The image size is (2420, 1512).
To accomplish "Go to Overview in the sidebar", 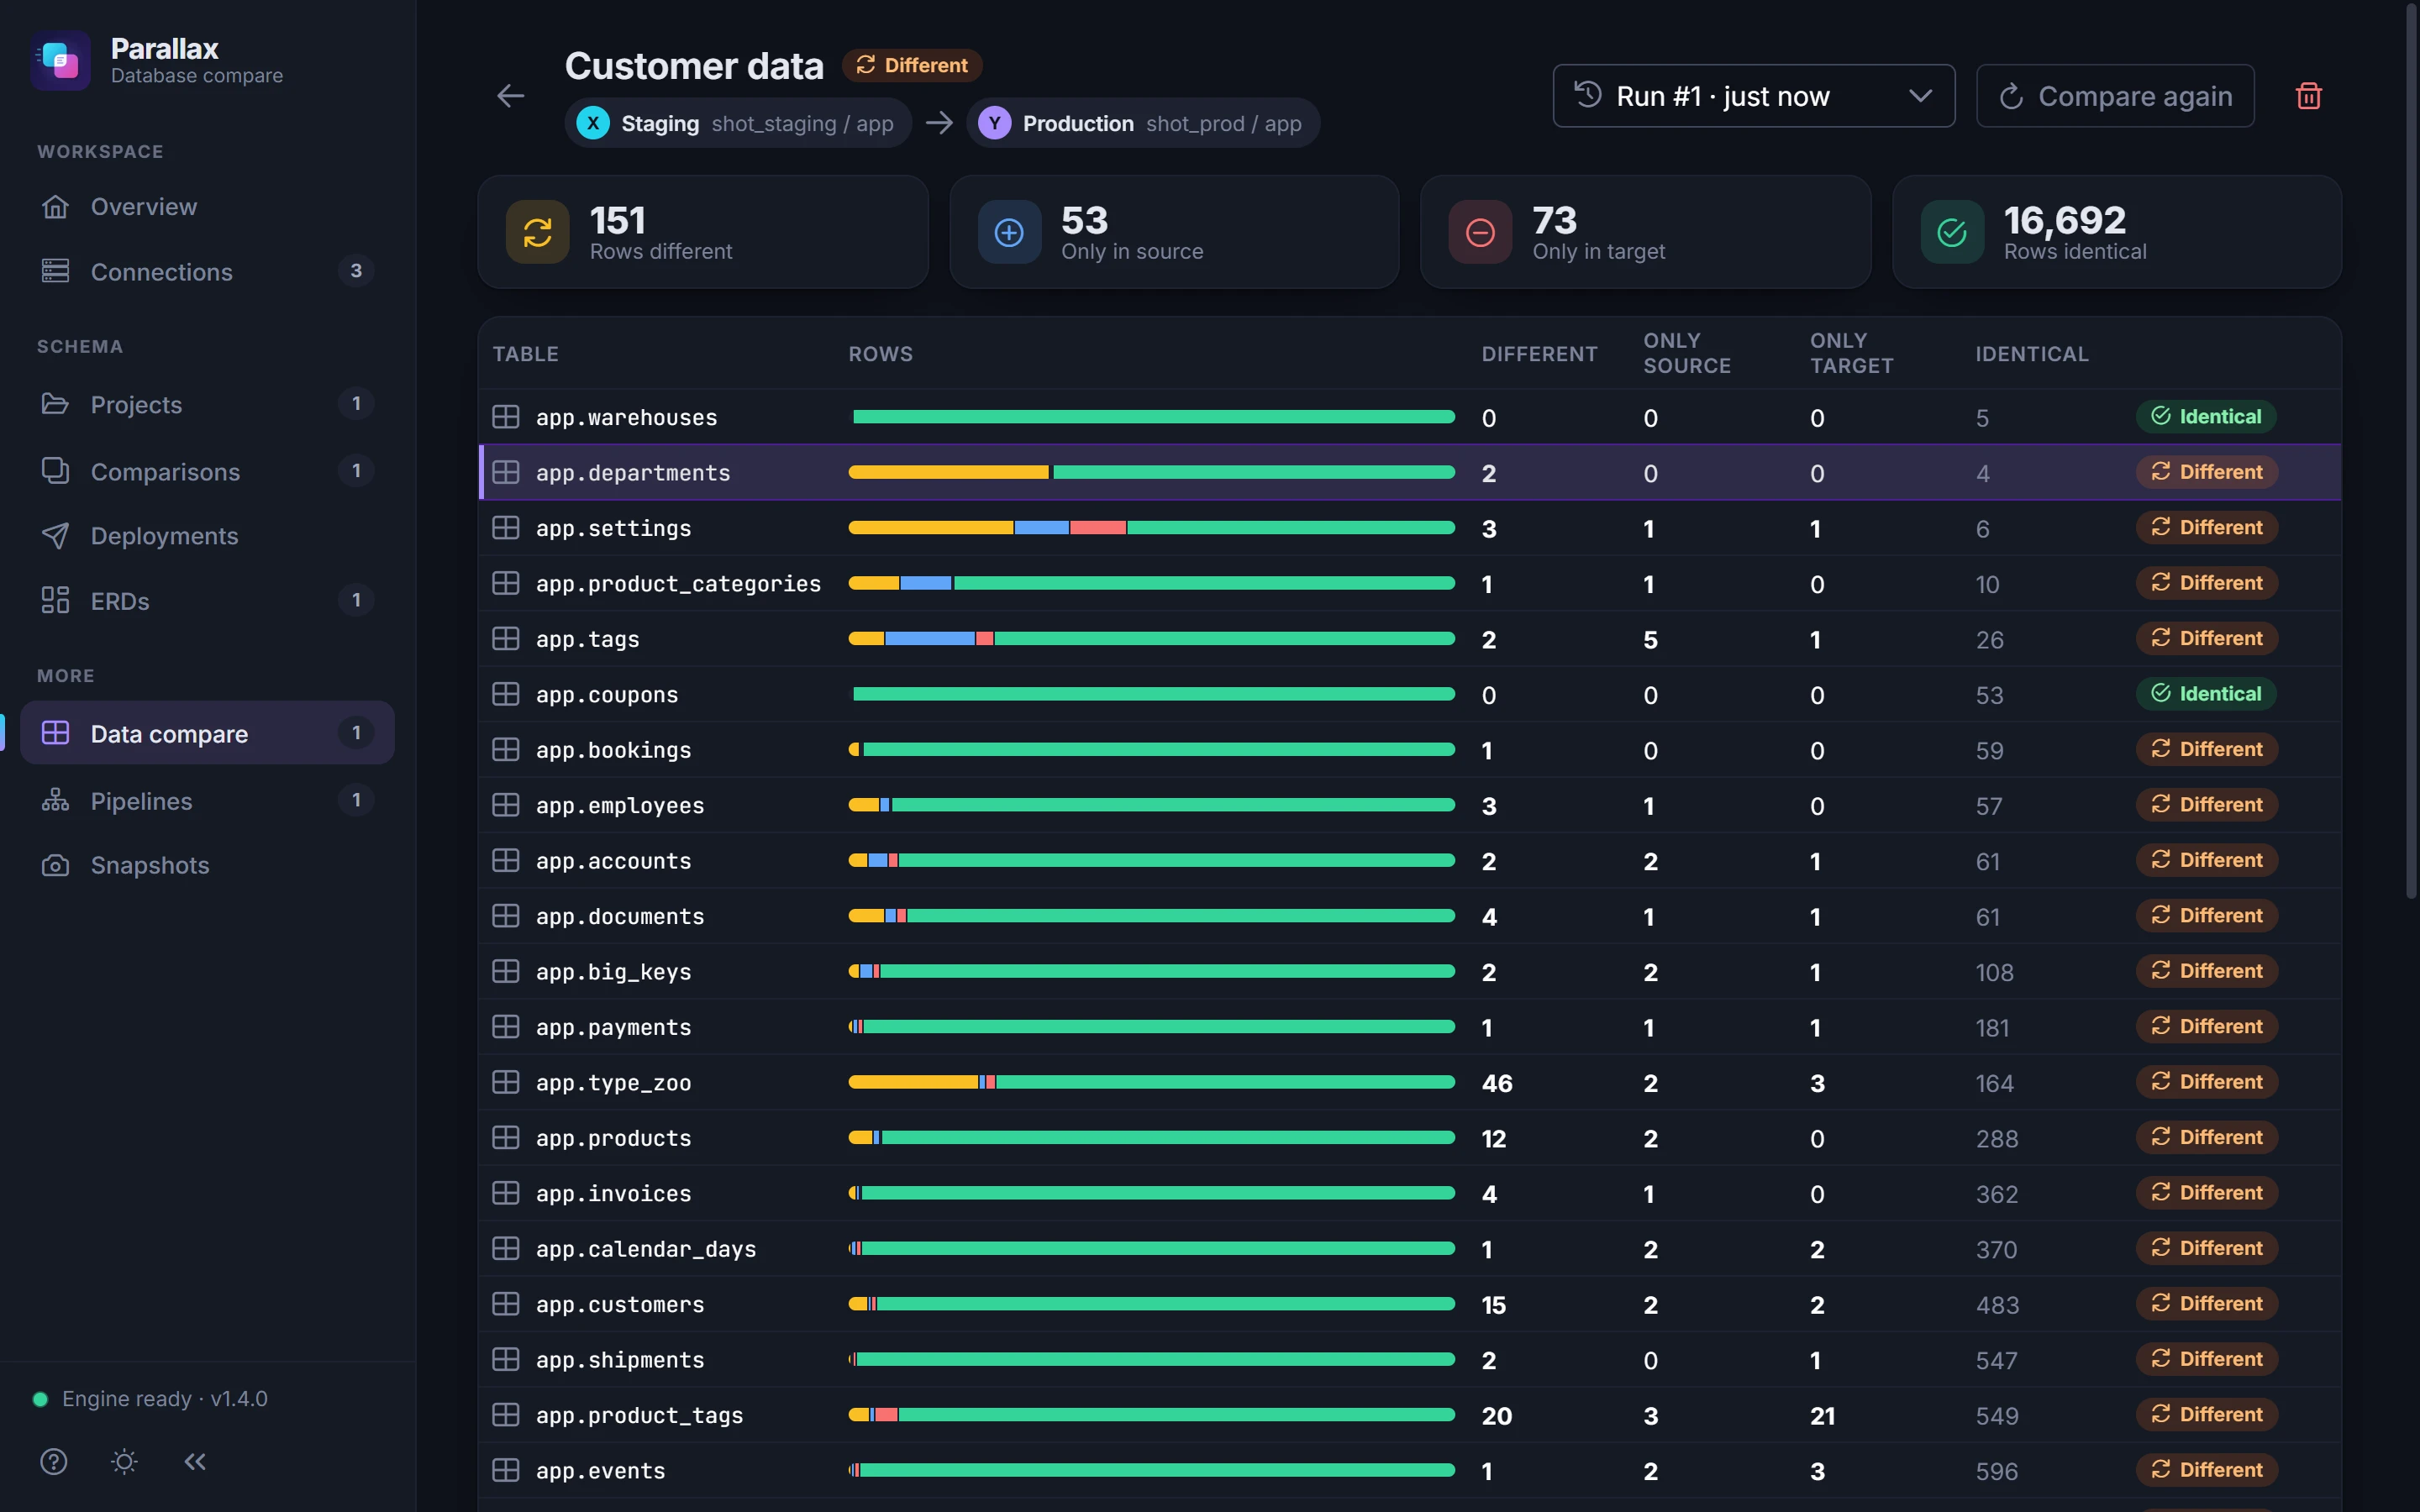I will click(207, 207).
